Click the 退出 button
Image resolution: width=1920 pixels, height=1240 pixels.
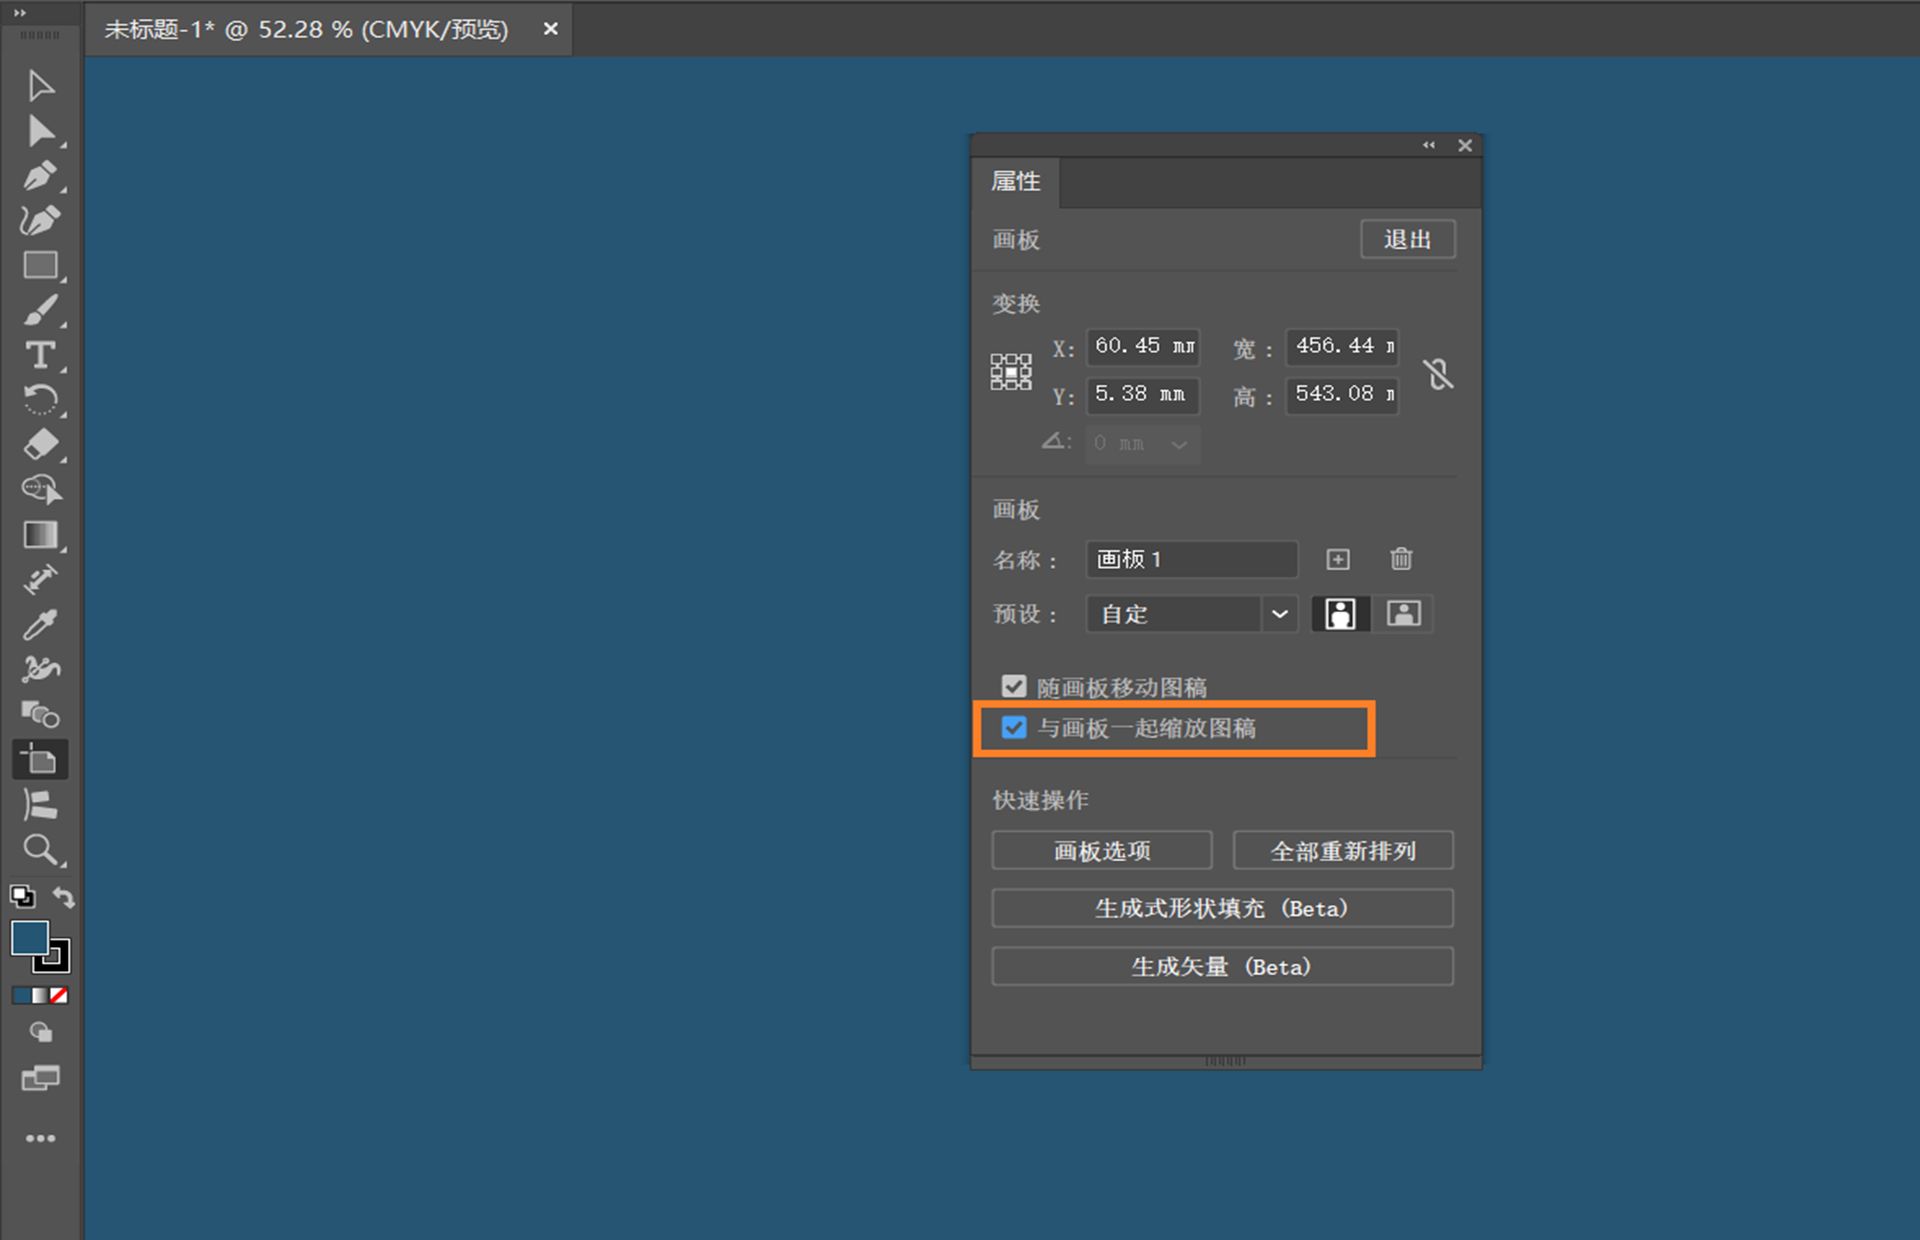(1407, 239)
